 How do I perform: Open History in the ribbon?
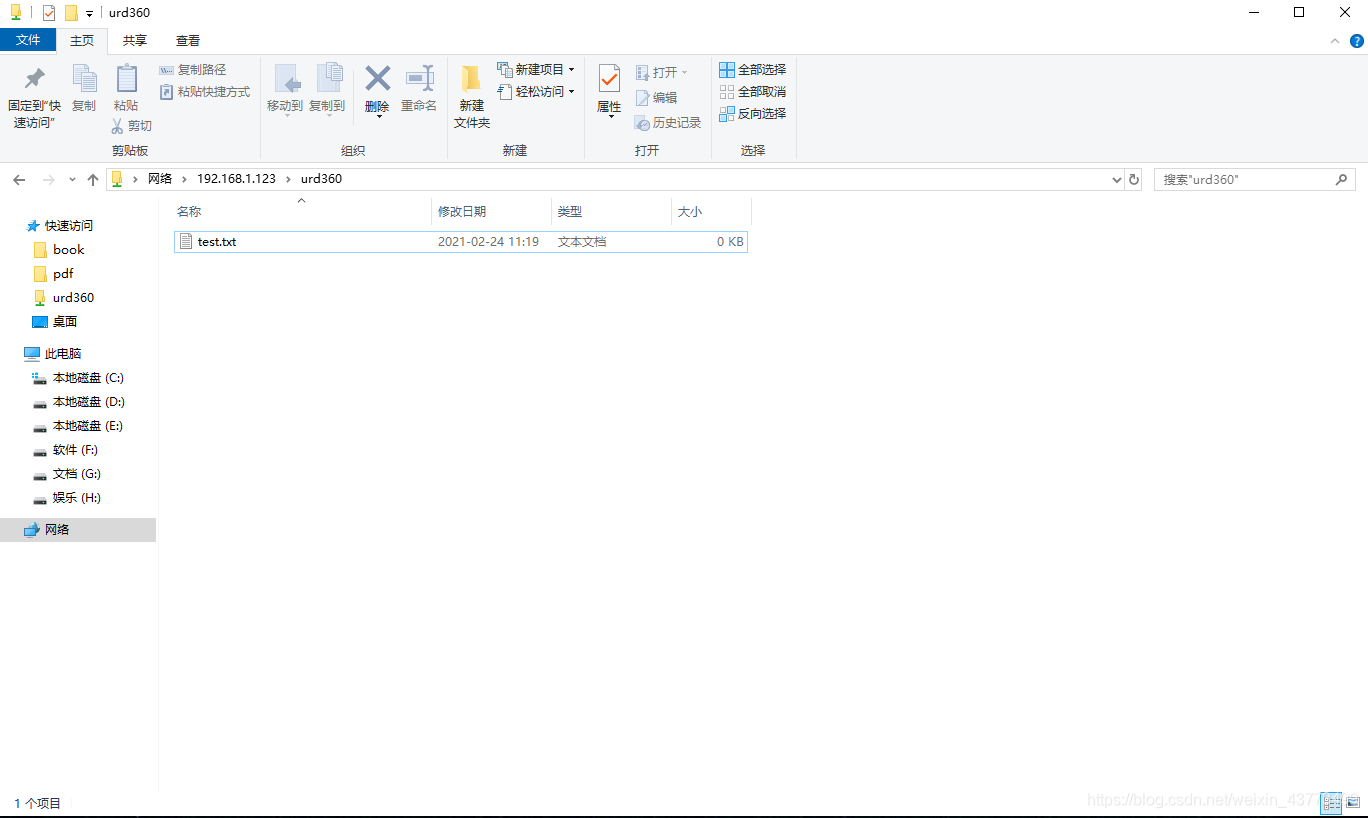click(x=668, y=123)
